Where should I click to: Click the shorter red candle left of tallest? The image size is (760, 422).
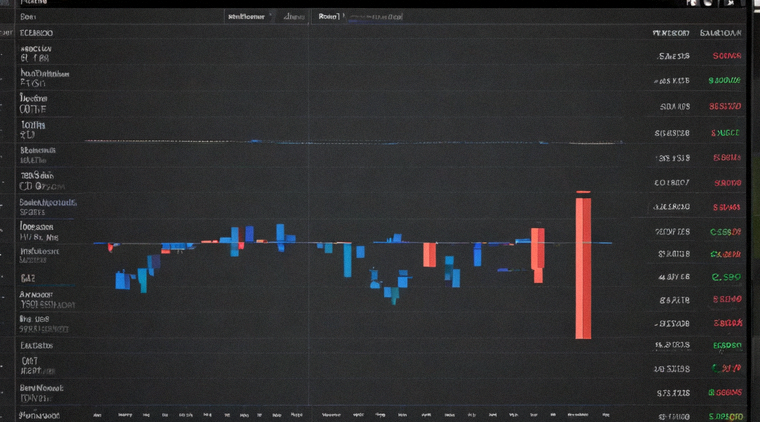click(538, 255)
